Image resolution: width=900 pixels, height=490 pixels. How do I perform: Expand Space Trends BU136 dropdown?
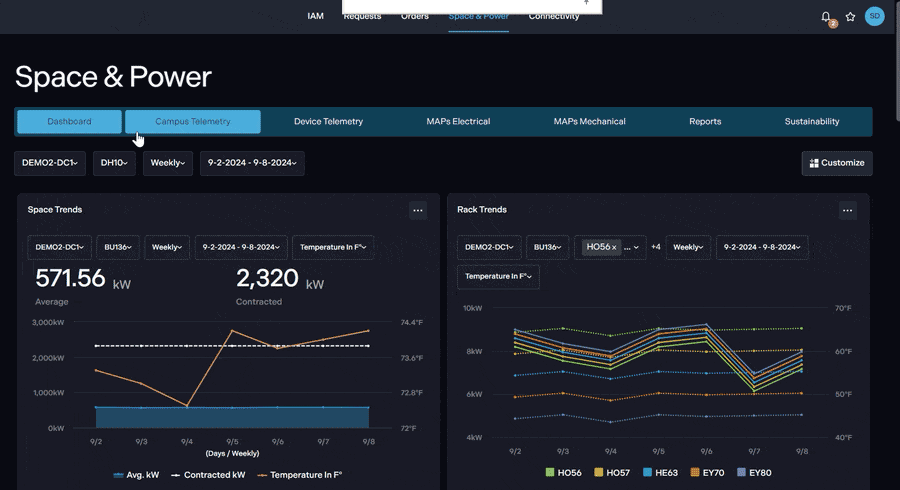[x=119, y=247]
